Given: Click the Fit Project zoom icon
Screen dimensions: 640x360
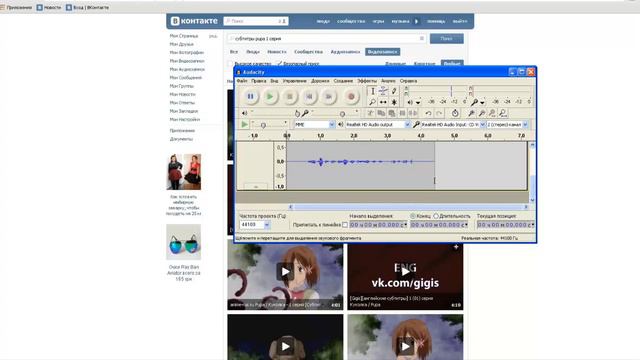Looking at the screenshot, I should tap(503, 113).
